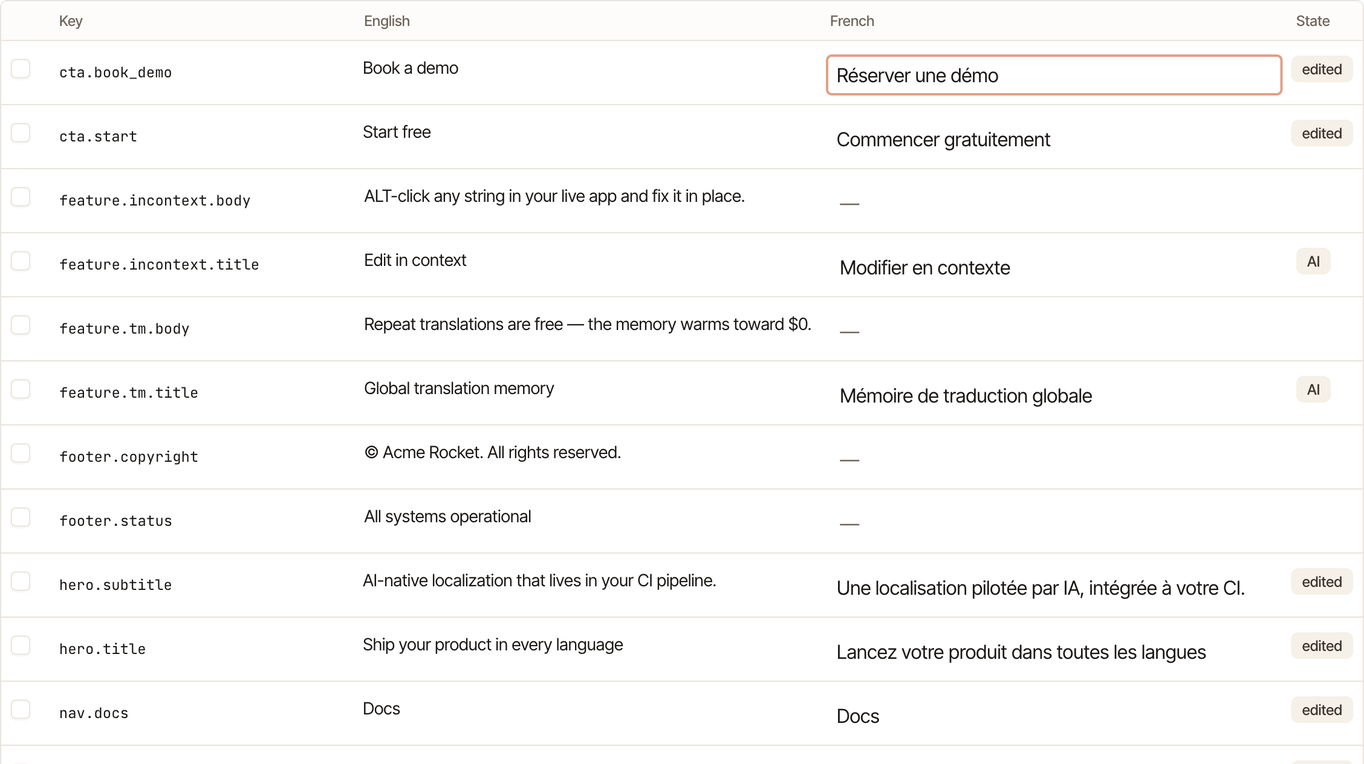The width and height of the screenshot is (1364, 764).
Task: Click the French column header
Action: click(852, 21)
